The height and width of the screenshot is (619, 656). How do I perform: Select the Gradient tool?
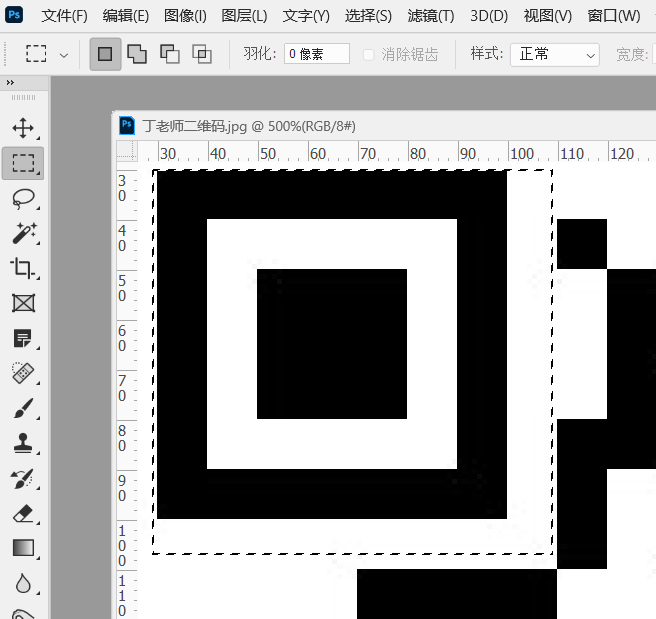(x=23, y=548)
